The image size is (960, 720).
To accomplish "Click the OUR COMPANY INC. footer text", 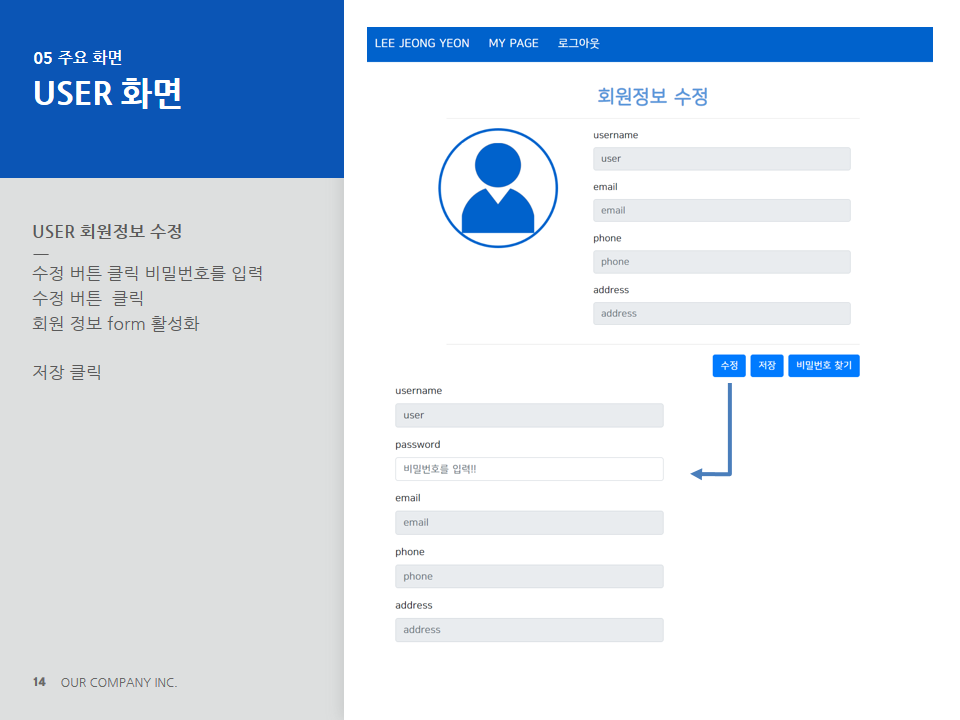I will click(119, 683).
